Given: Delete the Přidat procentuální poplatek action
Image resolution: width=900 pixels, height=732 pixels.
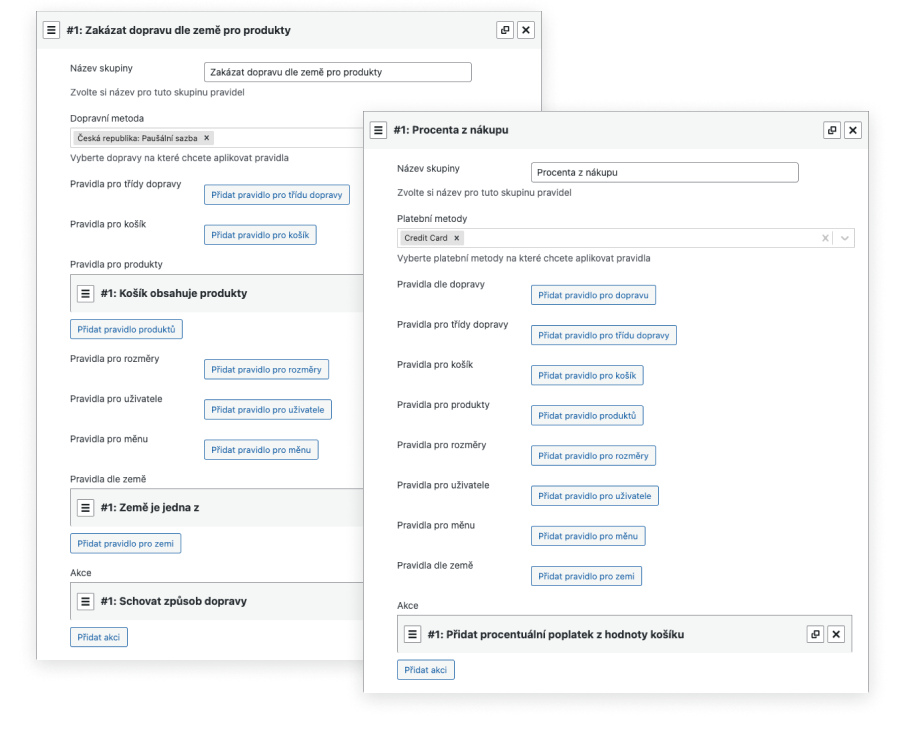Looking at the screenshot, I should tap(837, 634).
